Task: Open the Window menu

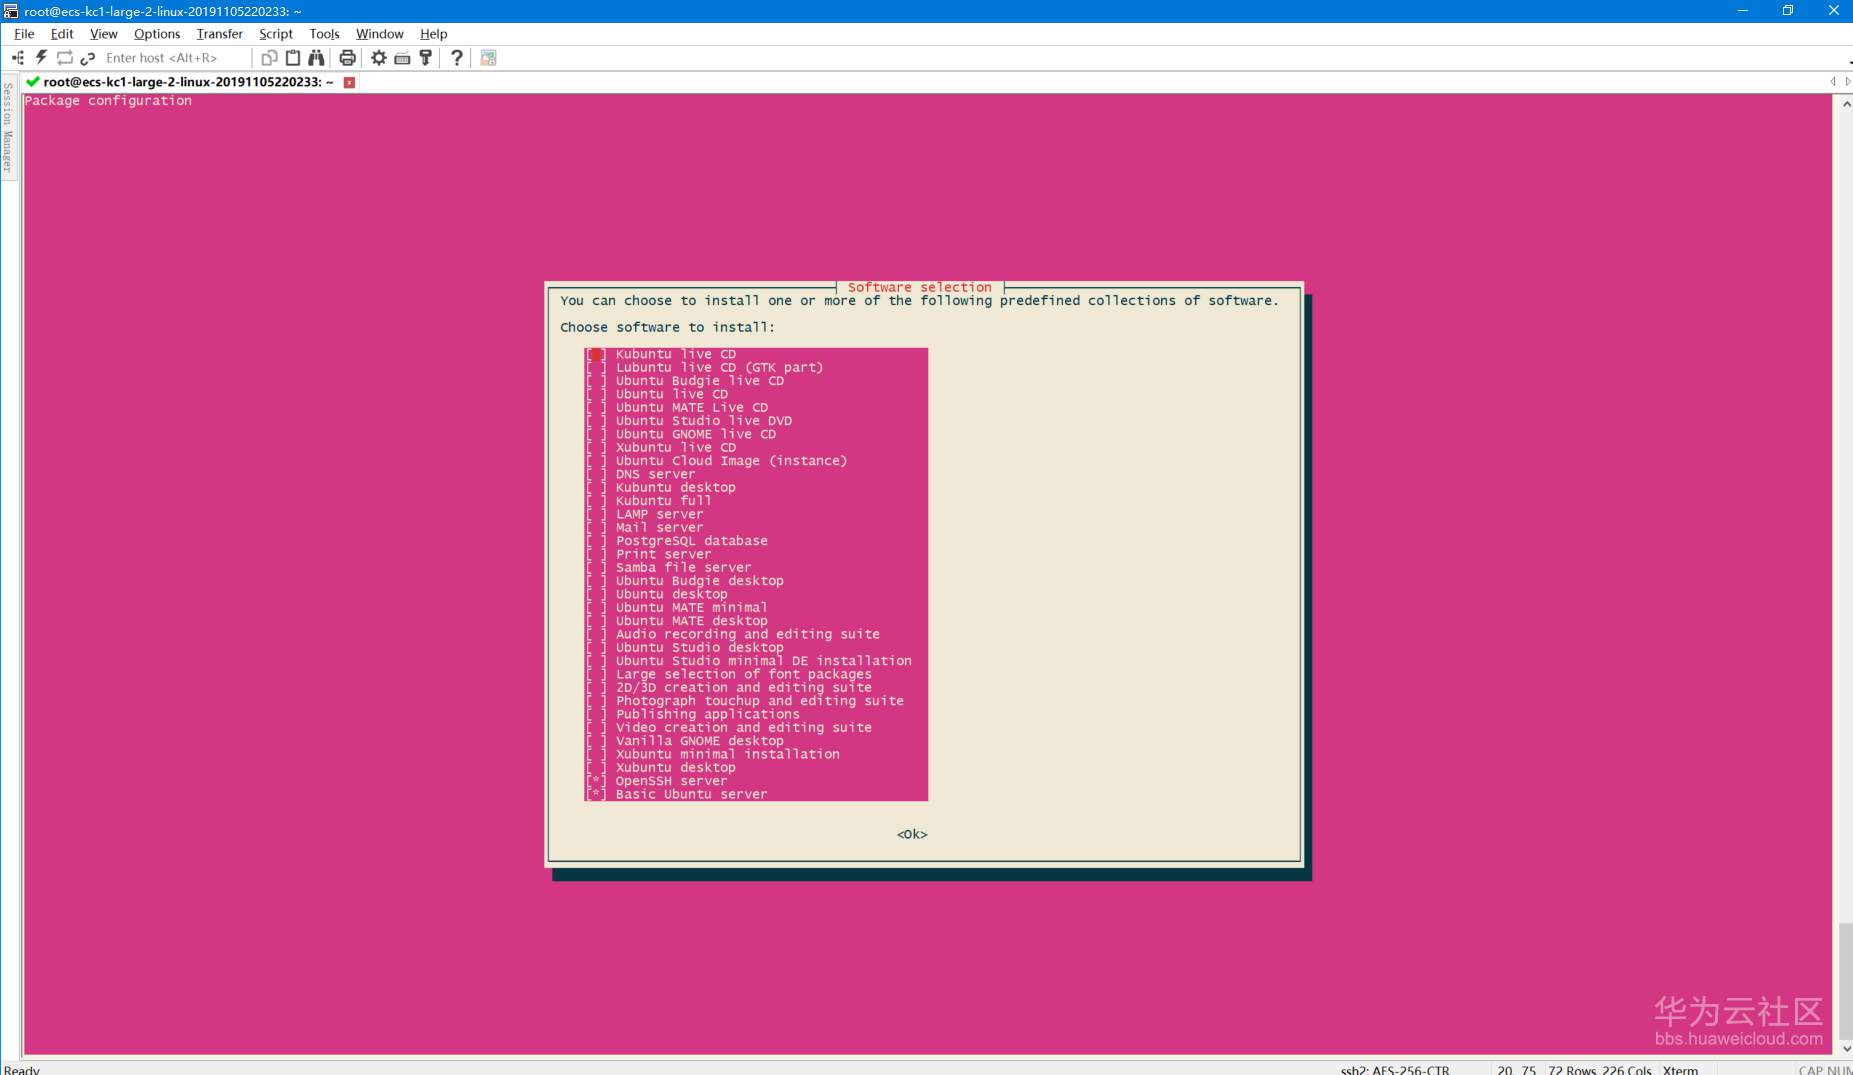Action: [380, 34]
